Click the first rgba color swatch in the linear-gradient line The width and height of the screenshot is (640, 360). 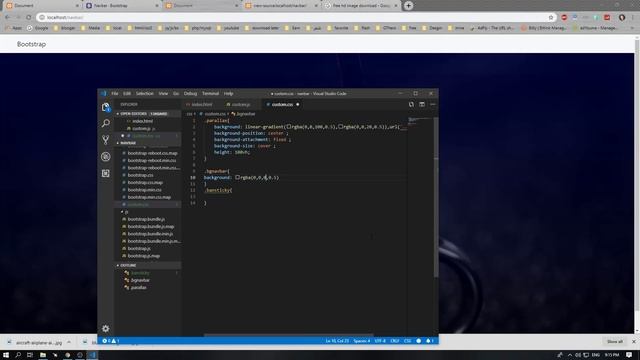[x=288, y=127]
